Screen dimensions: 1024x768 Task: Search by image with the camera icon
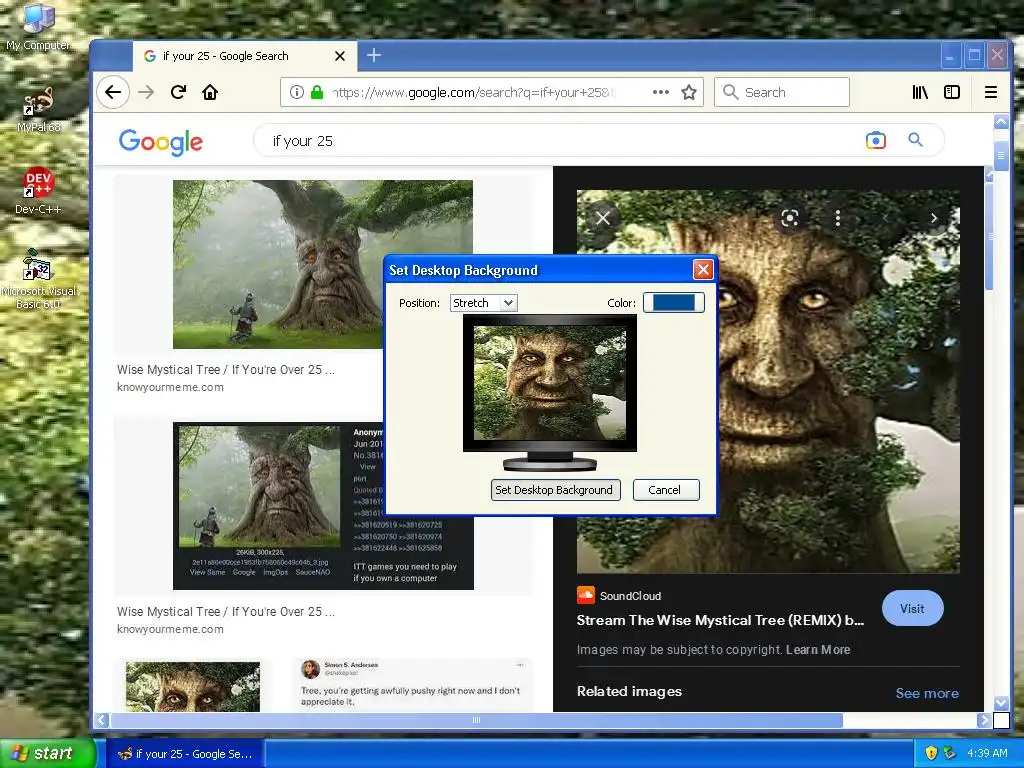coord(876,140)
